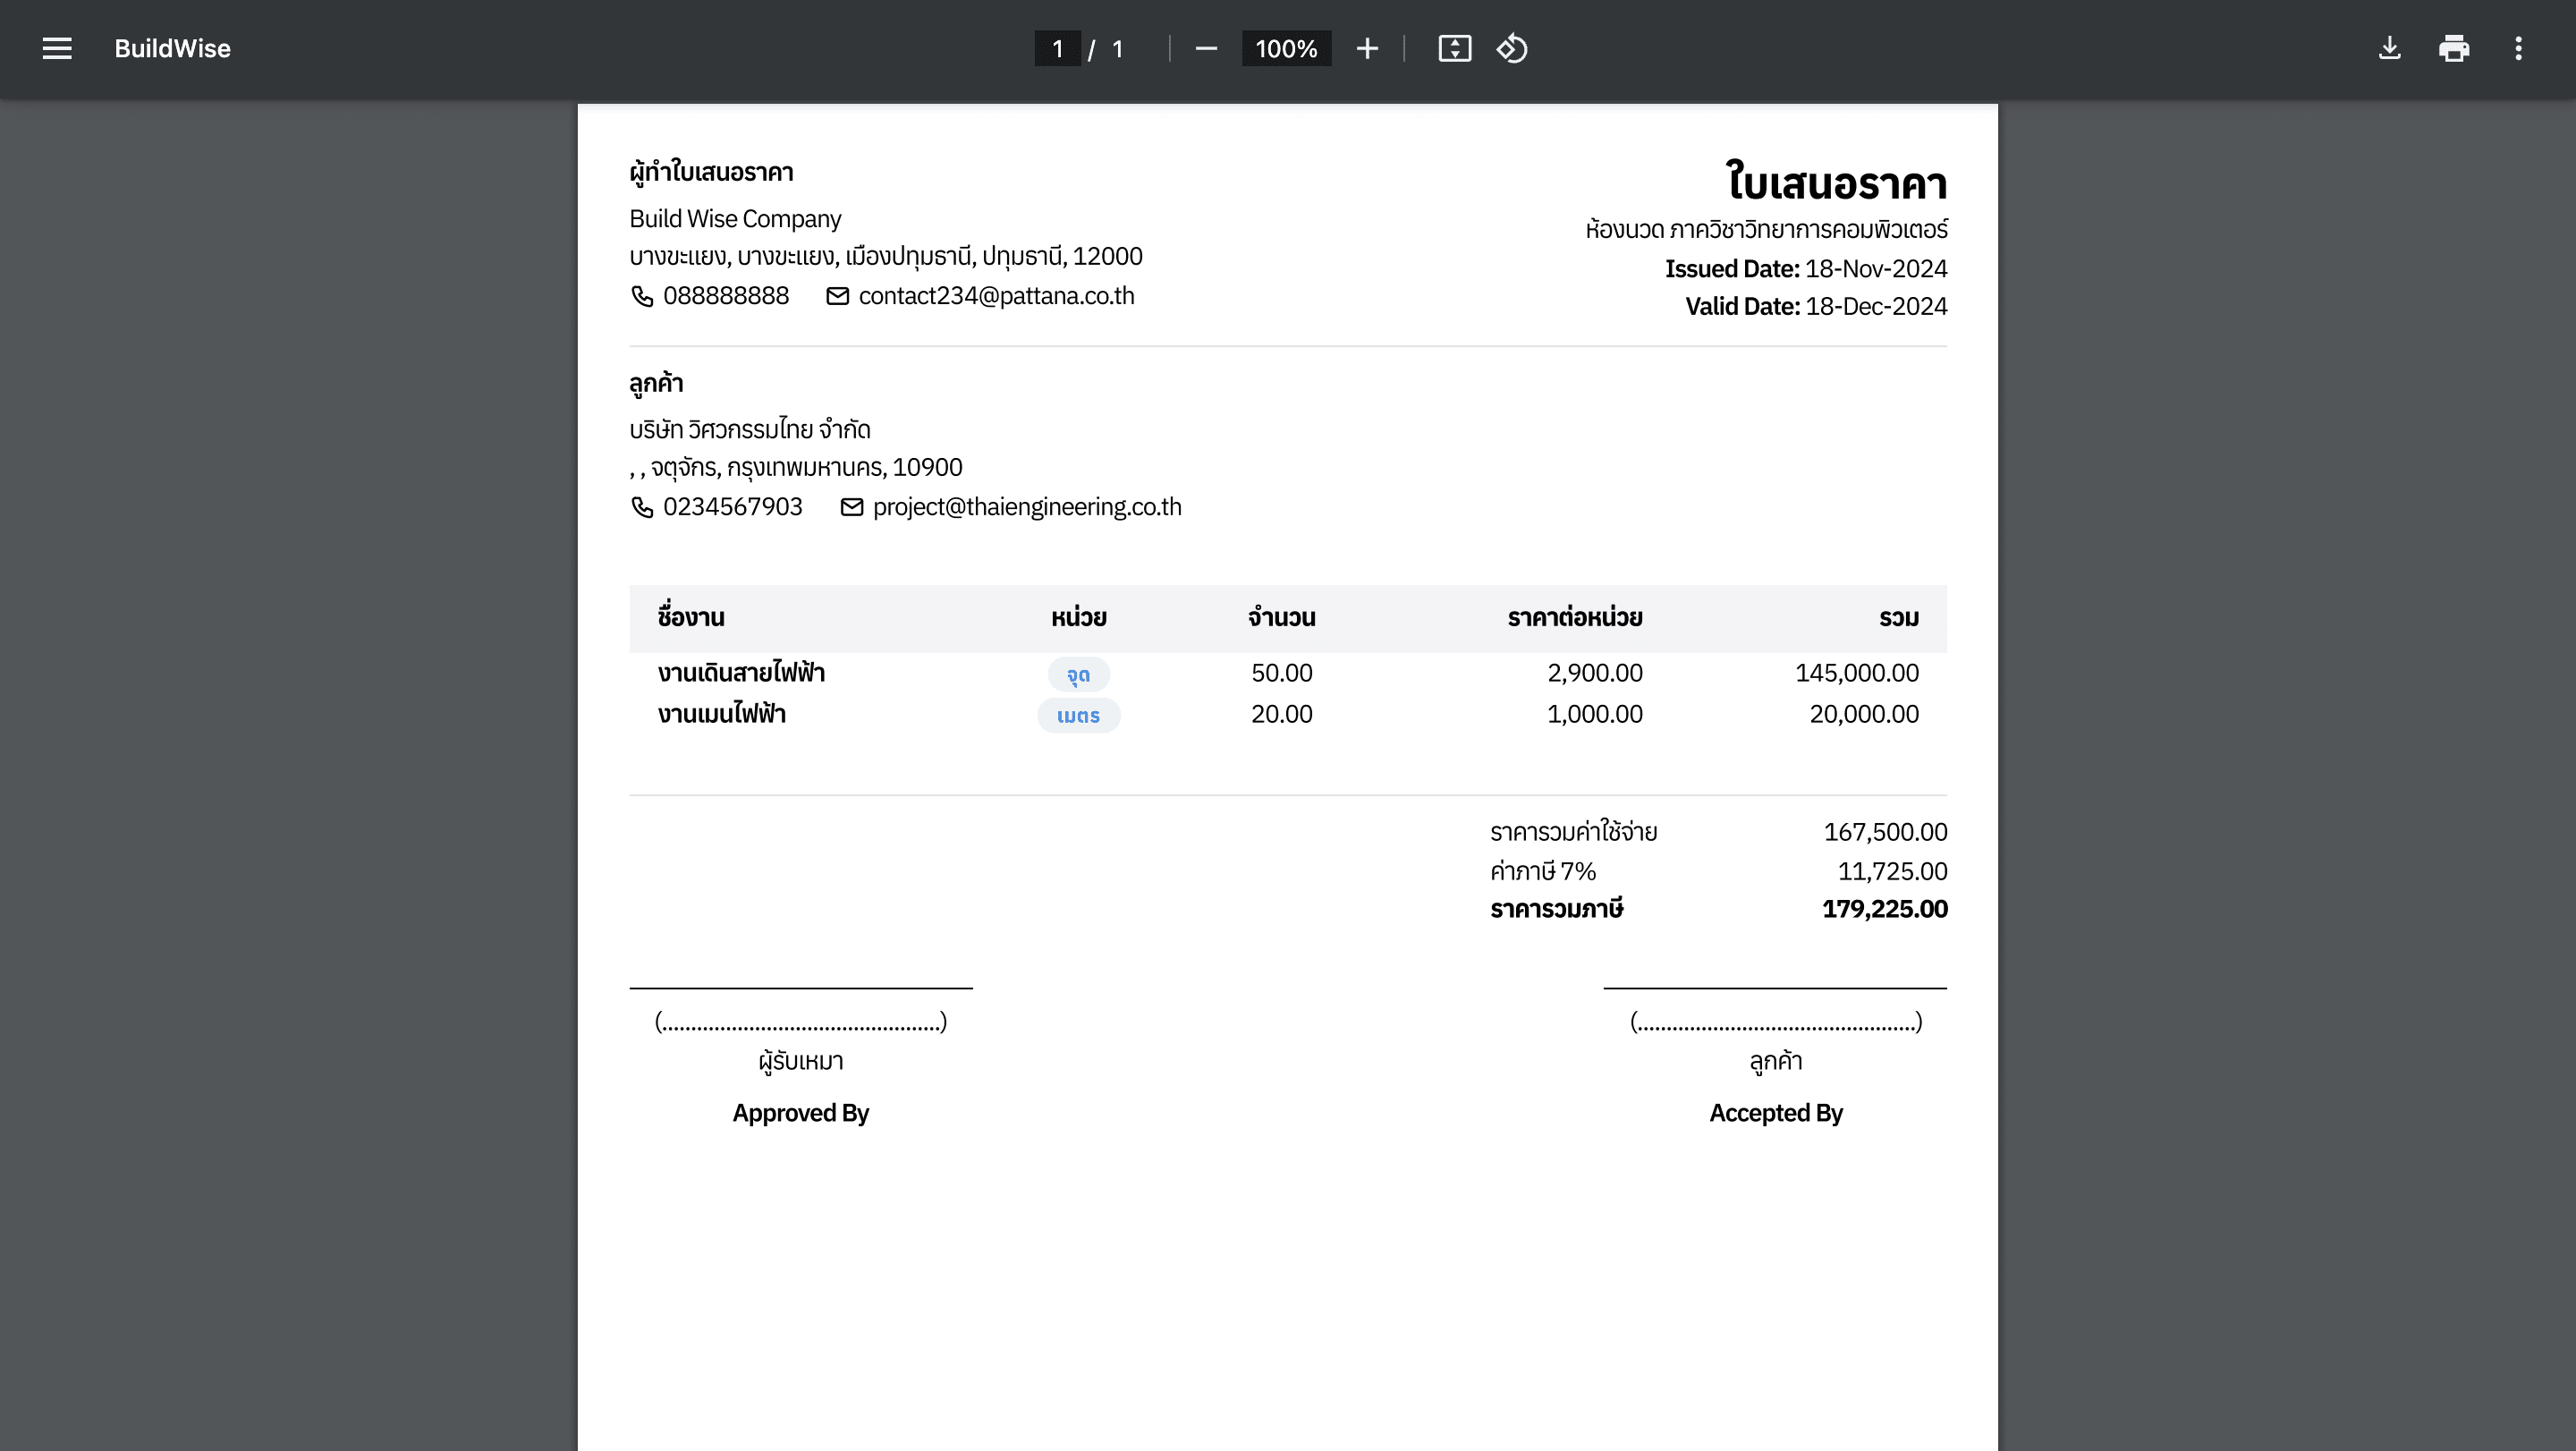Click the project@thaiengineering.co.th email

[1026, 507]
